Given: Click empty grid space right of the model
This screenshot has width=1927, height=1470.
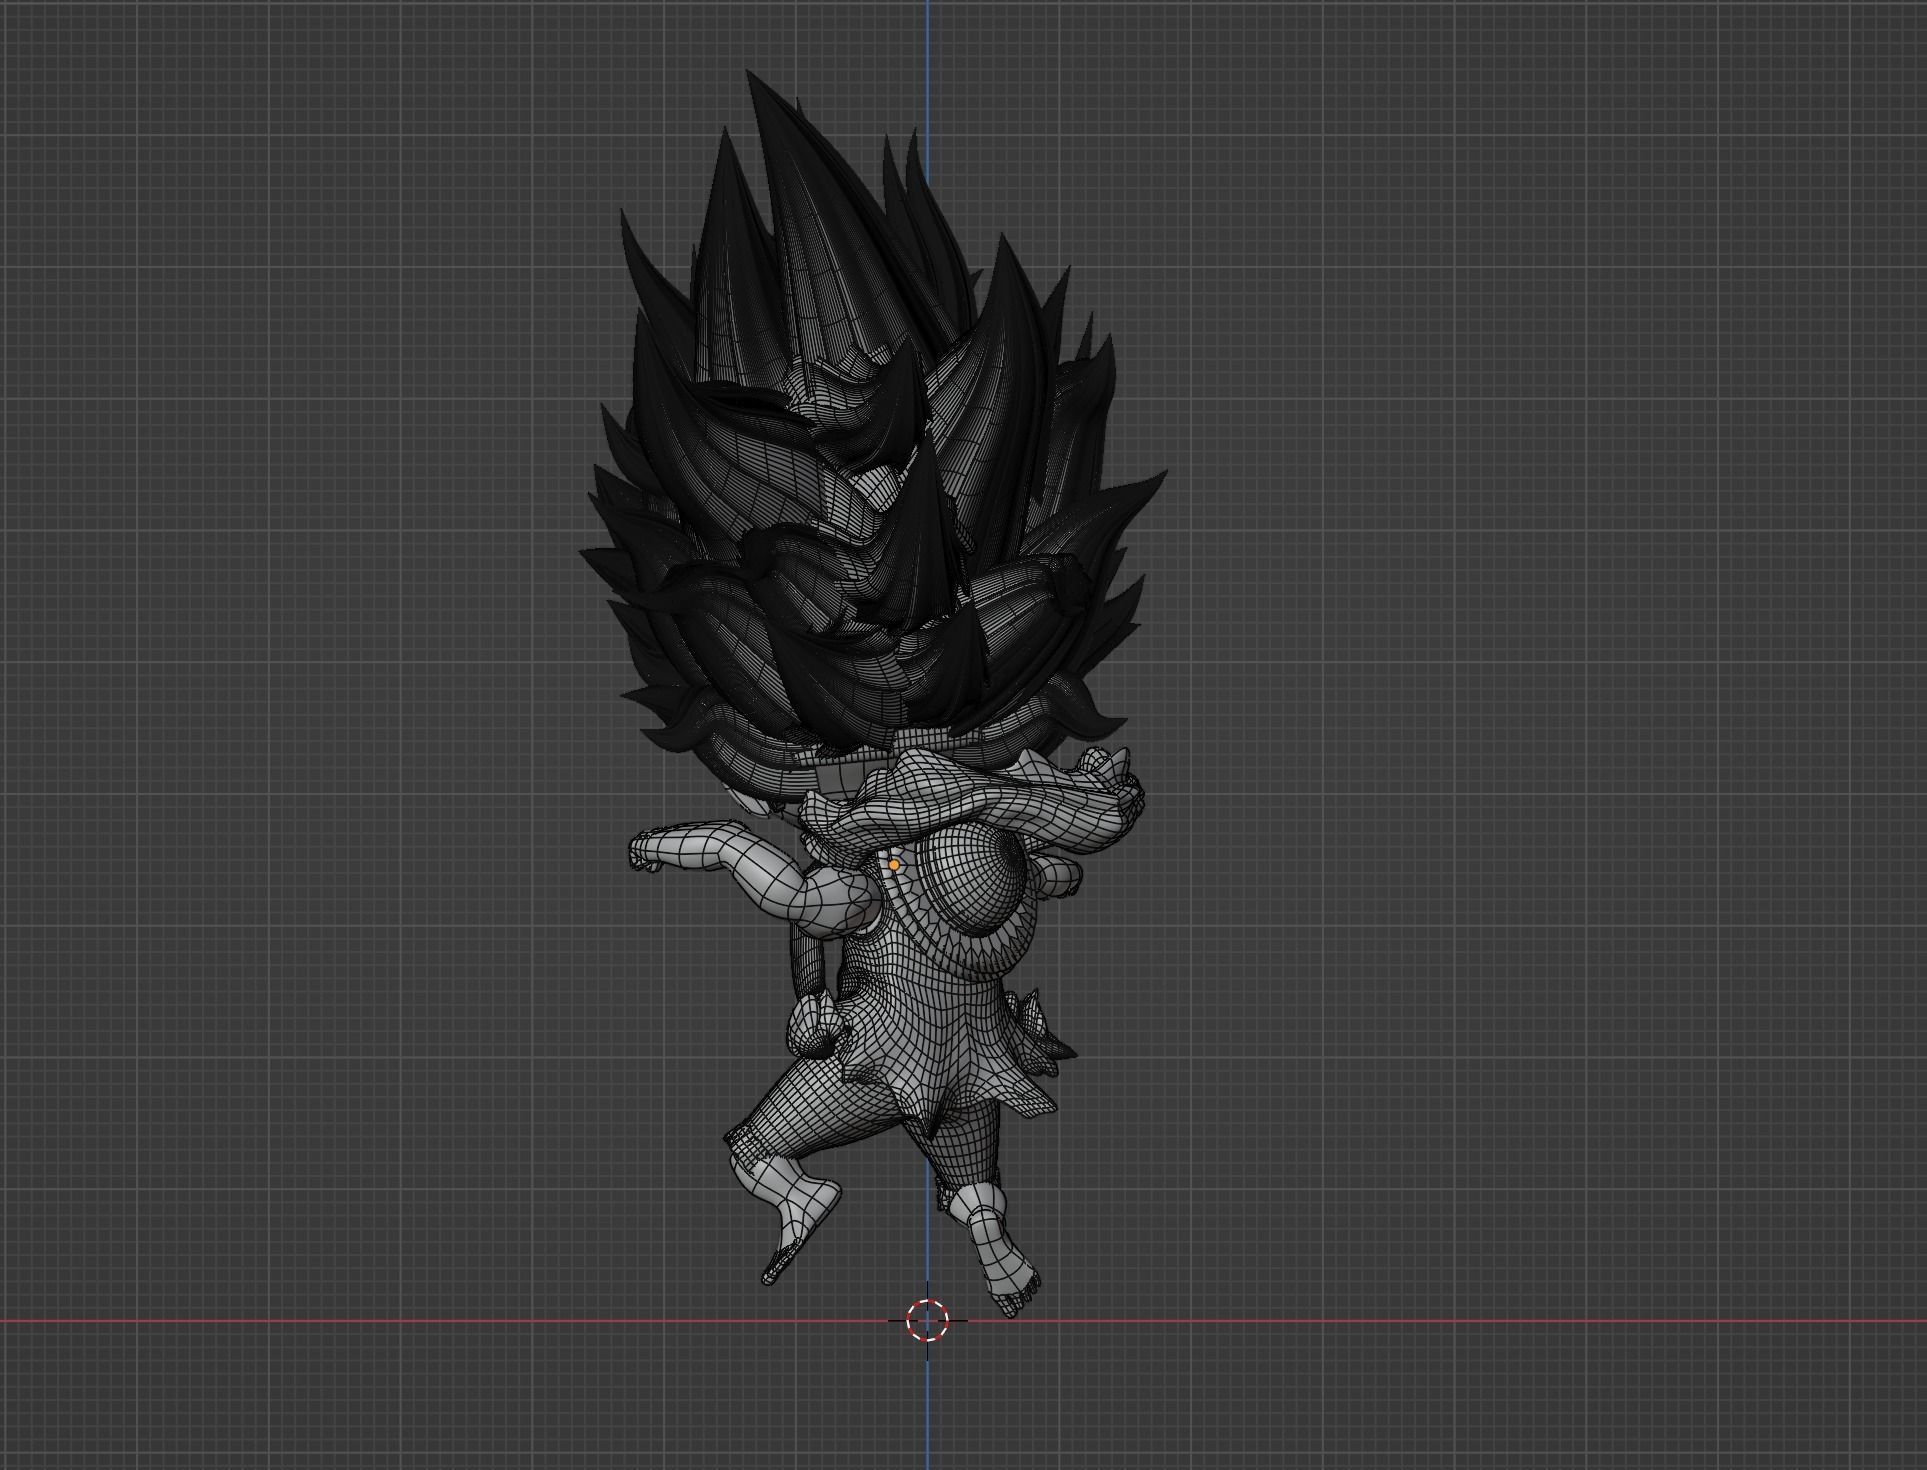Looking at the screenshot, I should pos(1500,700).
